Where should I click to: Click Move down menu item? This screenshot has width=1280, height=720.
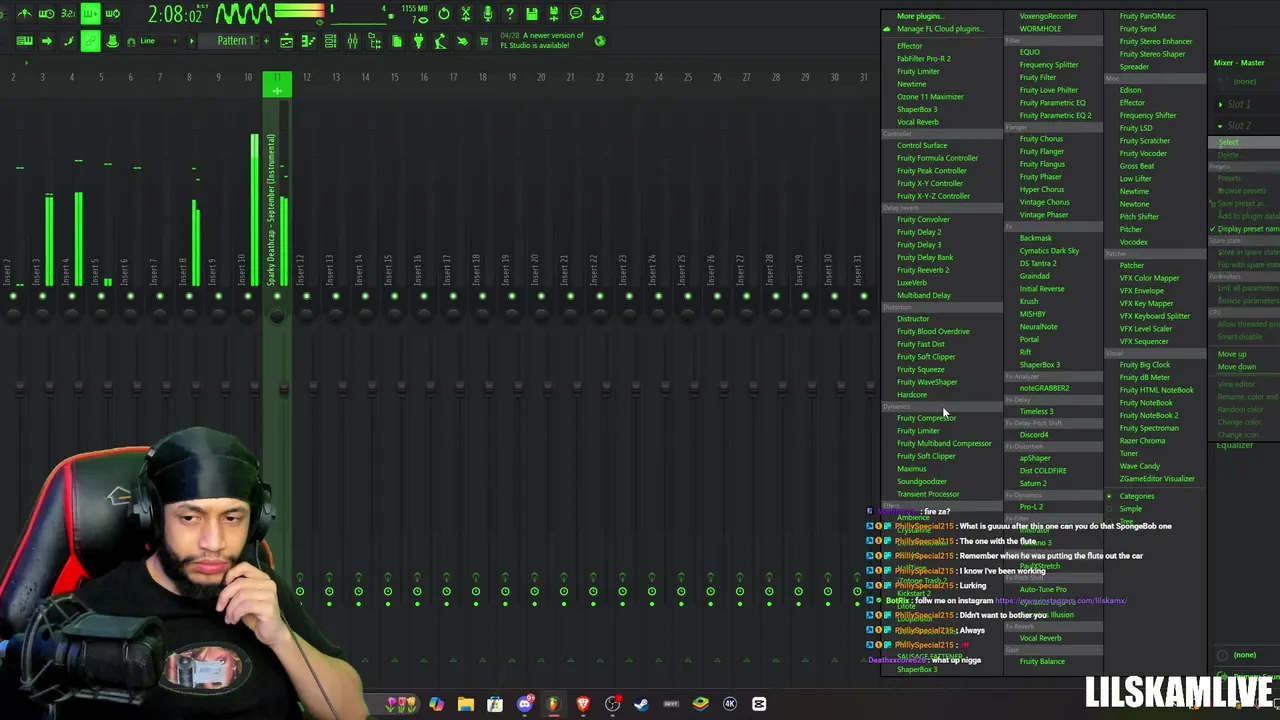(x=1236, y=367)
